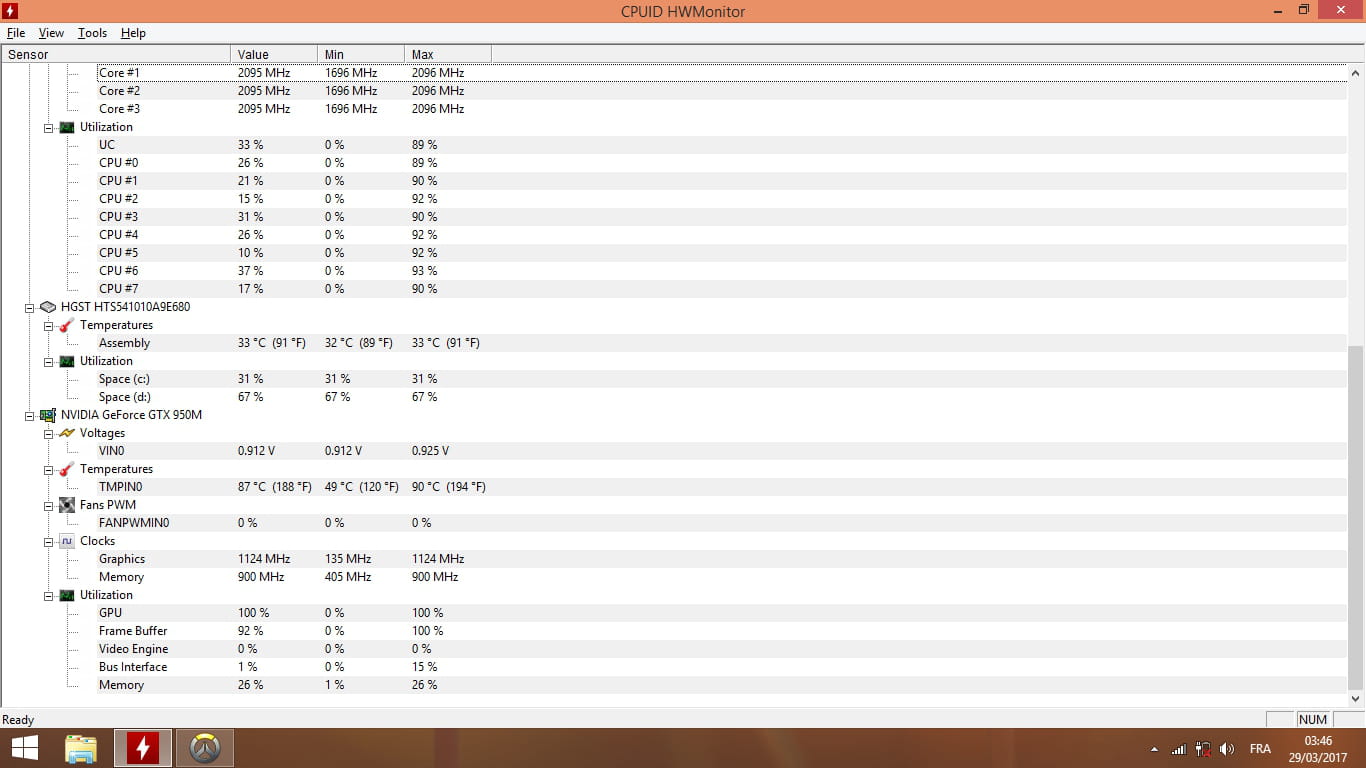Screen dimensions: 1366x768
Task: Click the graphics card icon beside NVIDIA
Action: click(47, 415)
